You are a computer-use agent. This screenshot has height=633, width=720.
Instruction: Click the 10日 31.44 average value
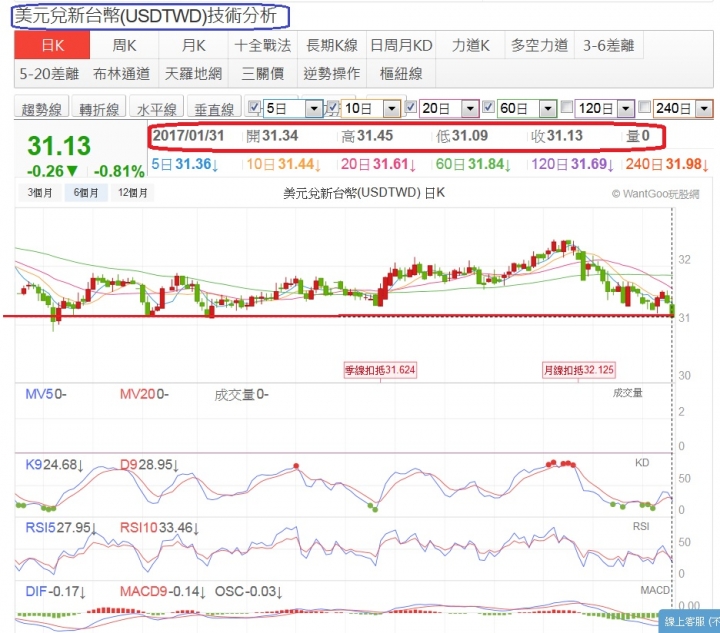click(284, 164)
